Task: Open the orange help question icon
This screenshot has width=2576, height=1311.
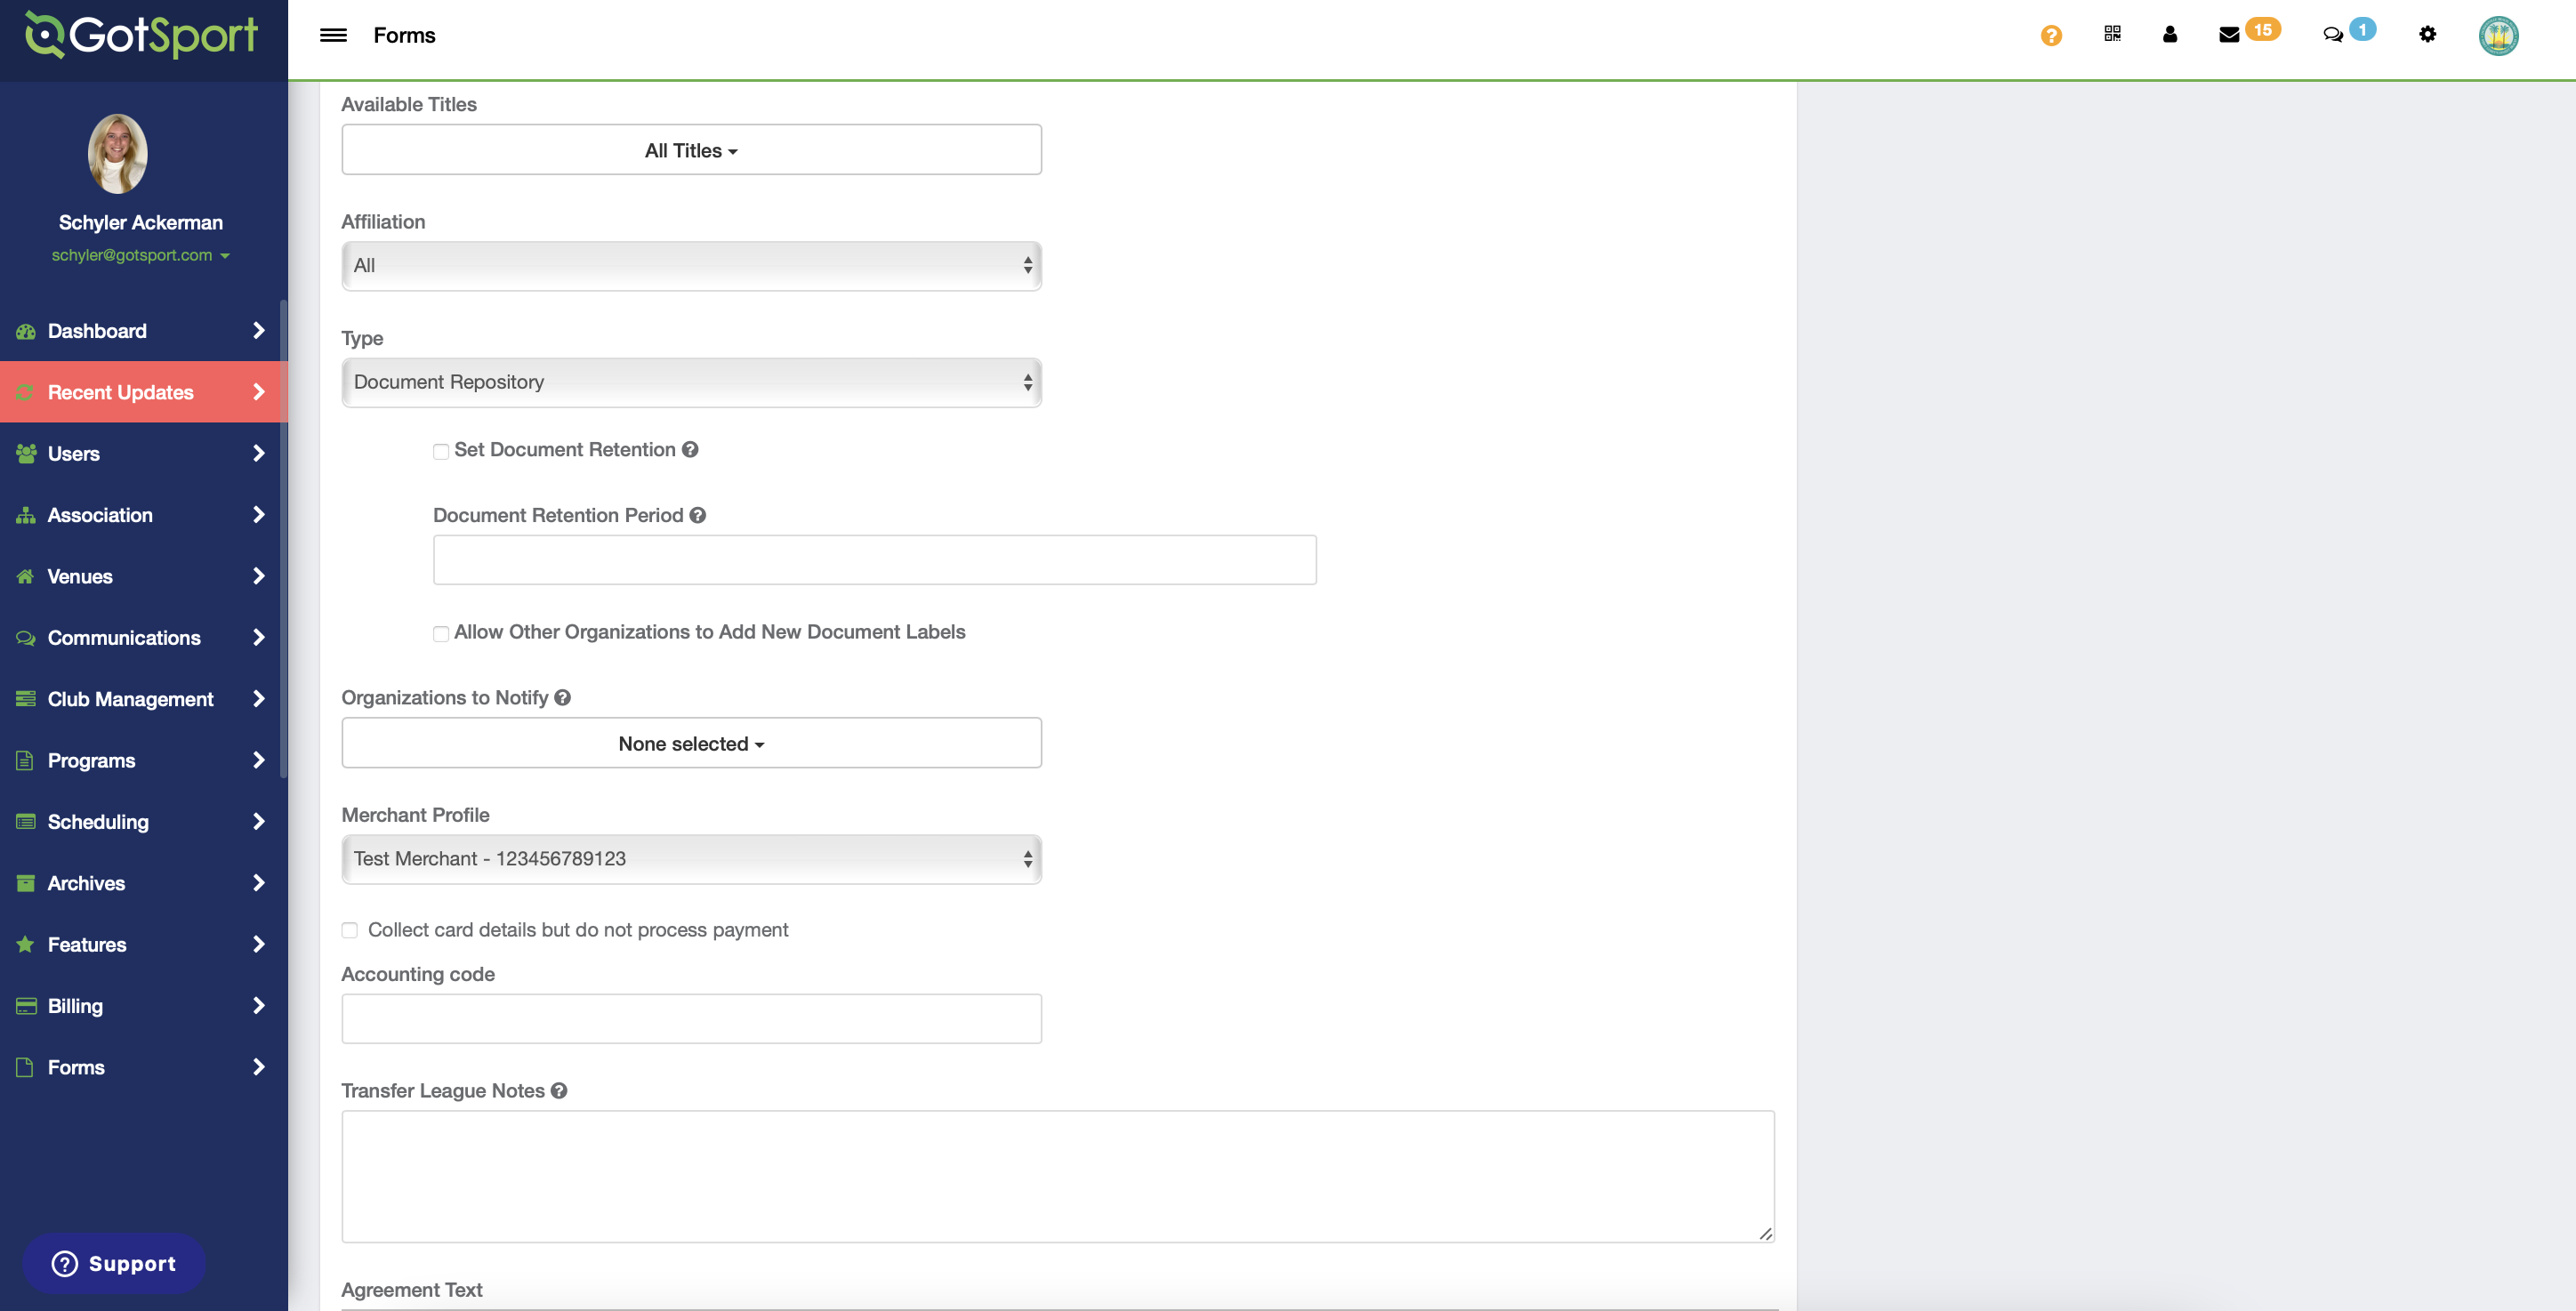Action: (x=2051, y=35)
